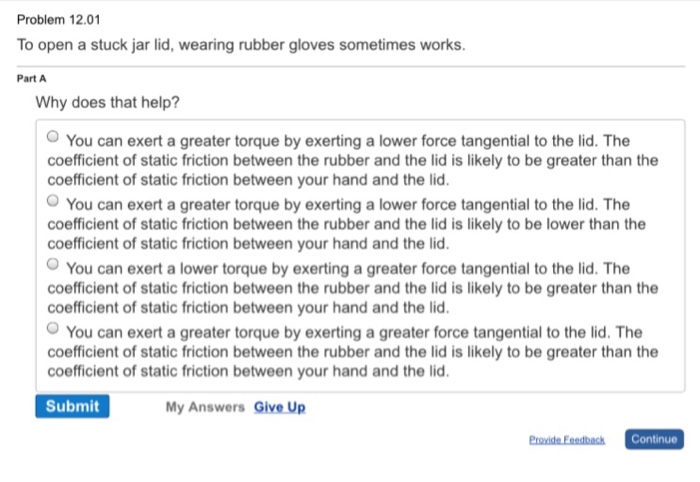700x482 pixels.
Task: Click the Give Up link
Action: [280, 407]
